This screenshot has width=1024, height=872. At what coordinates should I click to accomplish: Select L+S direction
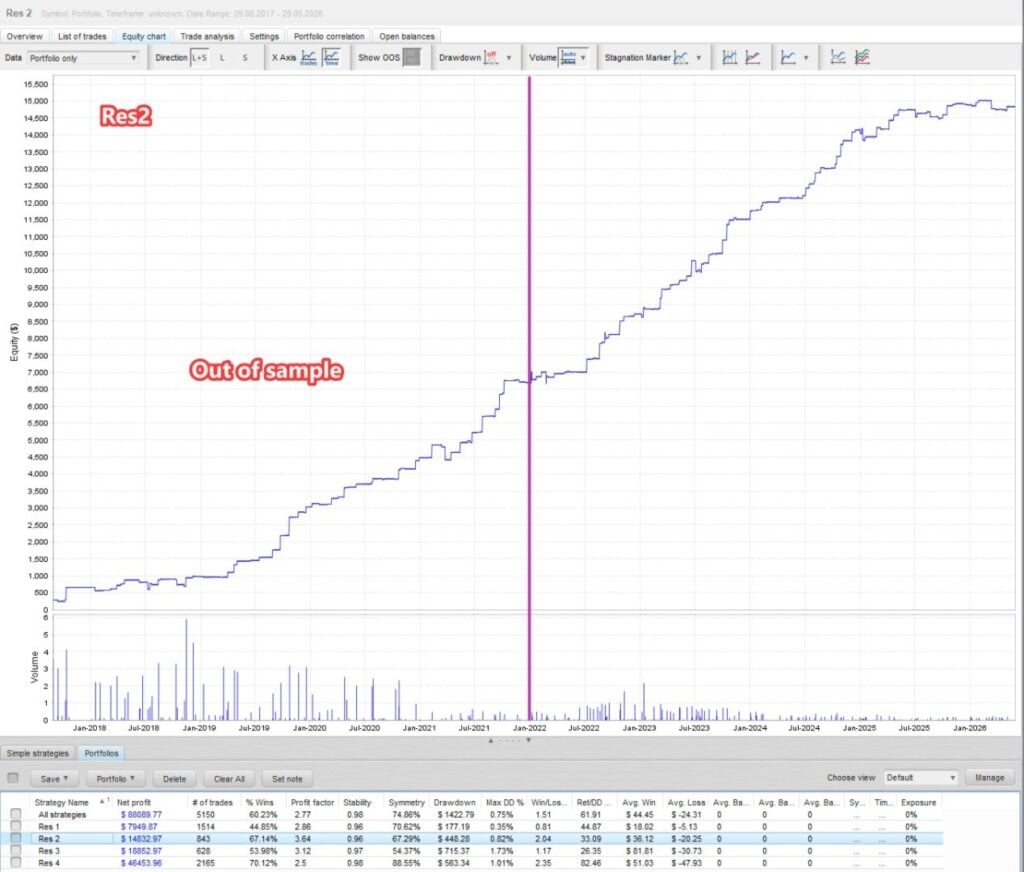[x=199, y=58]
